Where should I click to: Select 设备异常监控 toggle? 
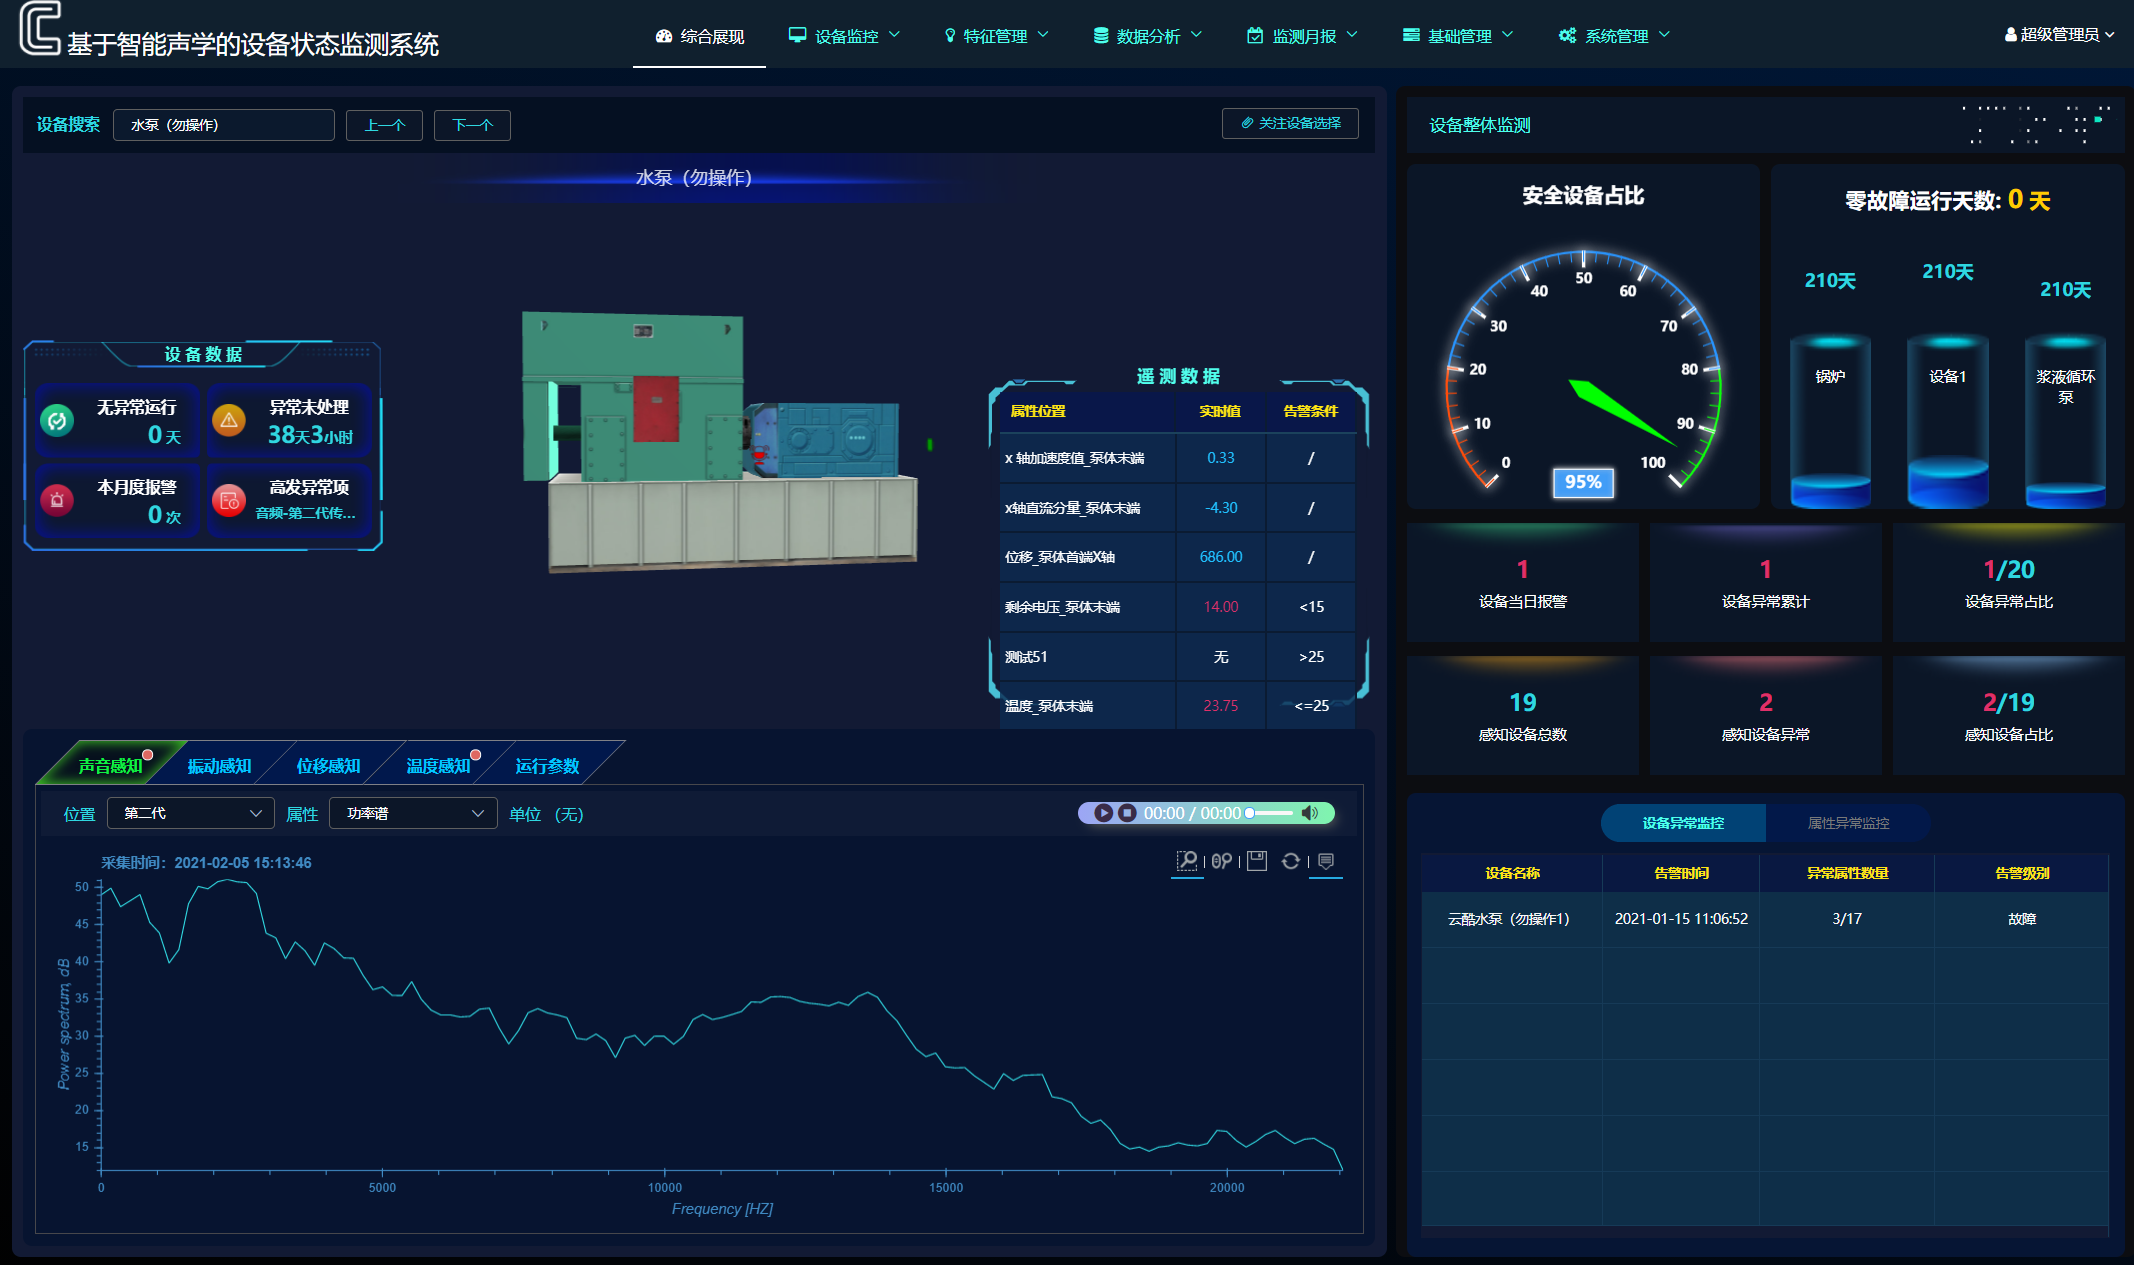pyautogui.click(x=1683, y=823)
